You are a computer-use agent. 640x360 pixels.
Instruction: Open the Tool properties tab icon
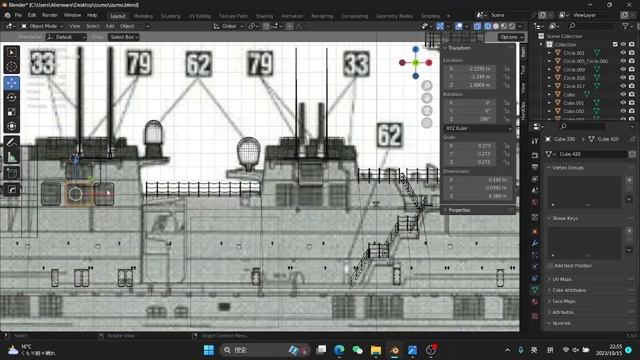pos(535,141)
